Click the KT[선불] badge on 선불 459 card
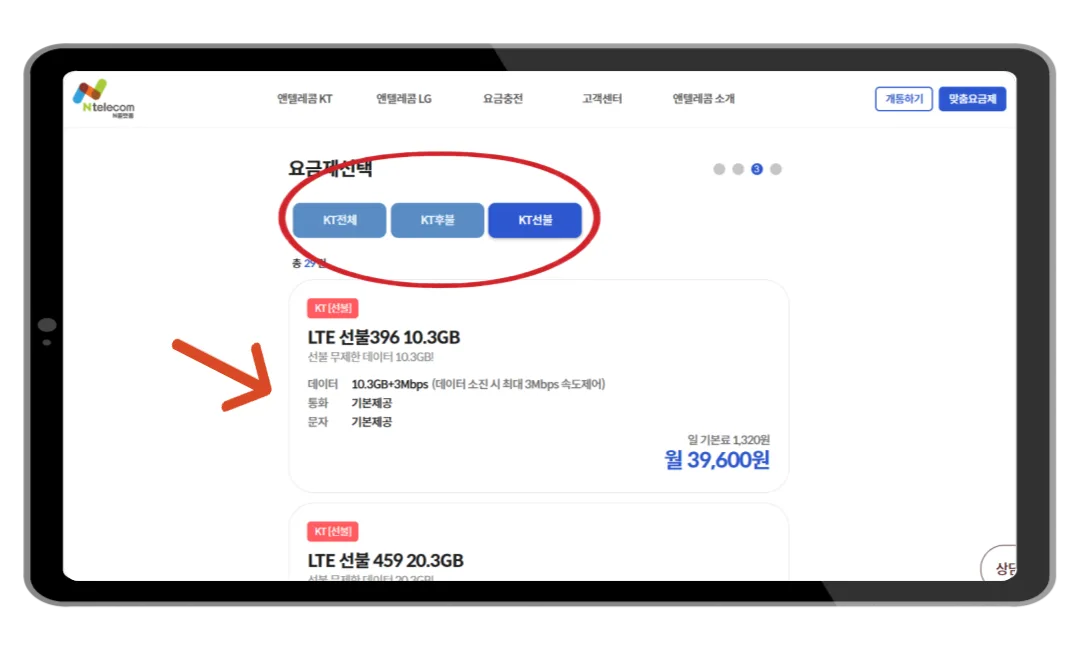 pyautogui.click(x=333, y=532)
